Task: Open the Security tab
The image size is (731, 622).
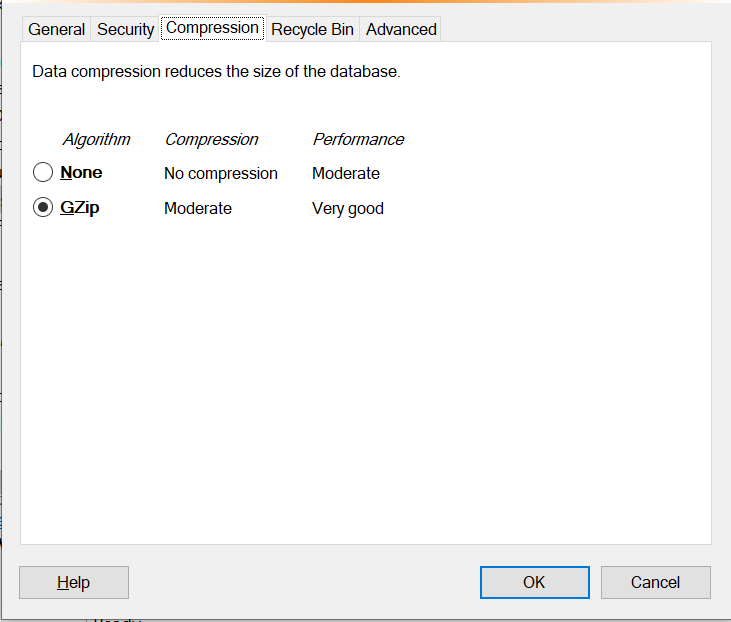Action: click(x=125, y=29)
